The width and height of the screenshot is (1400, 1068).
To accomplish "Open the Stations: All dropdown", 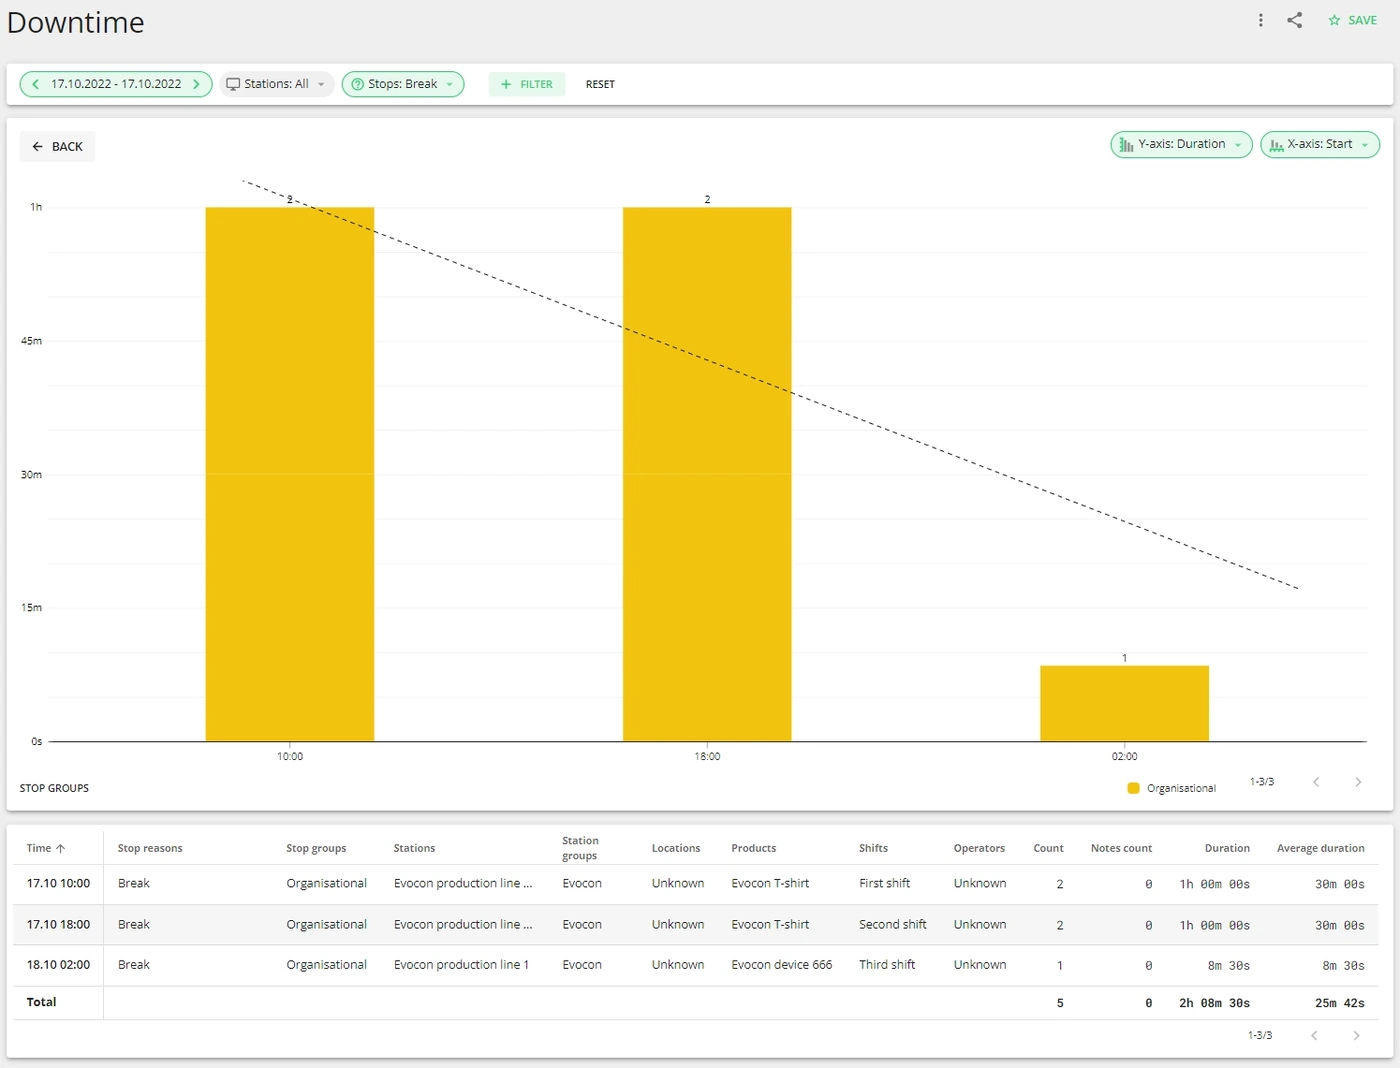I will [x=276, y=84].
